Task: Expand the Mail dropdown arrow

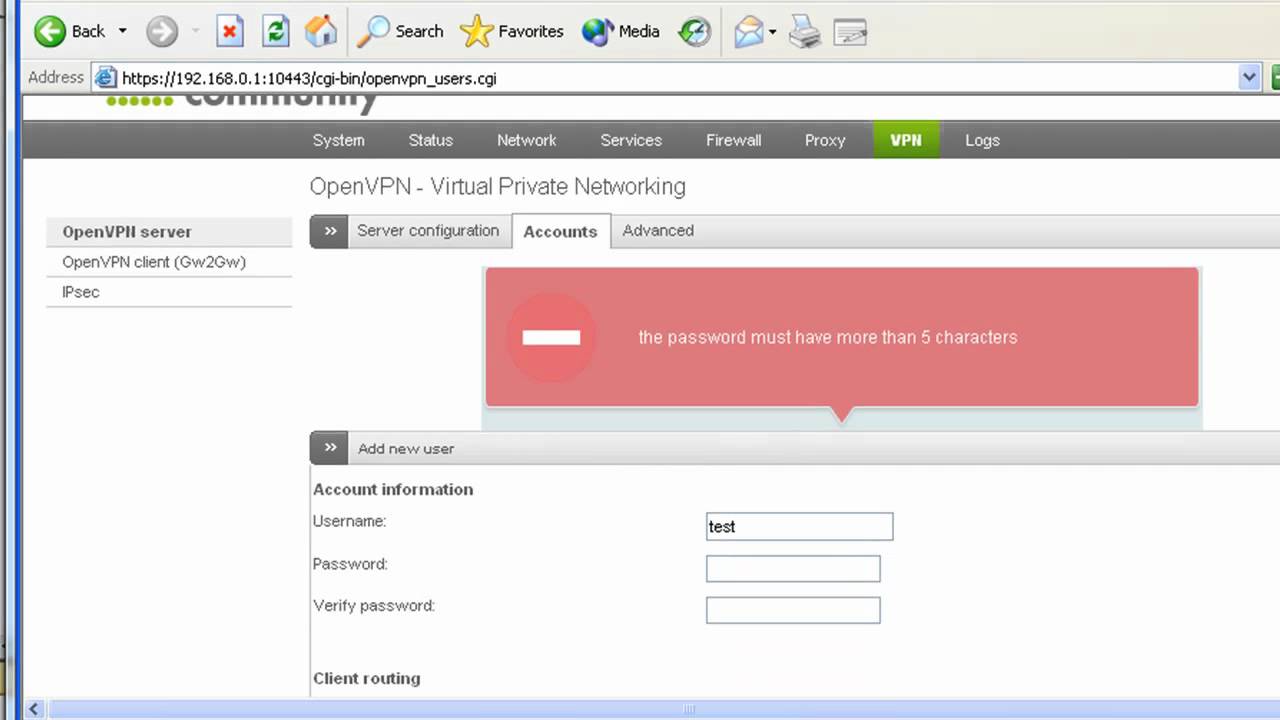Action: pyautogui.click(x=773, y=31)
